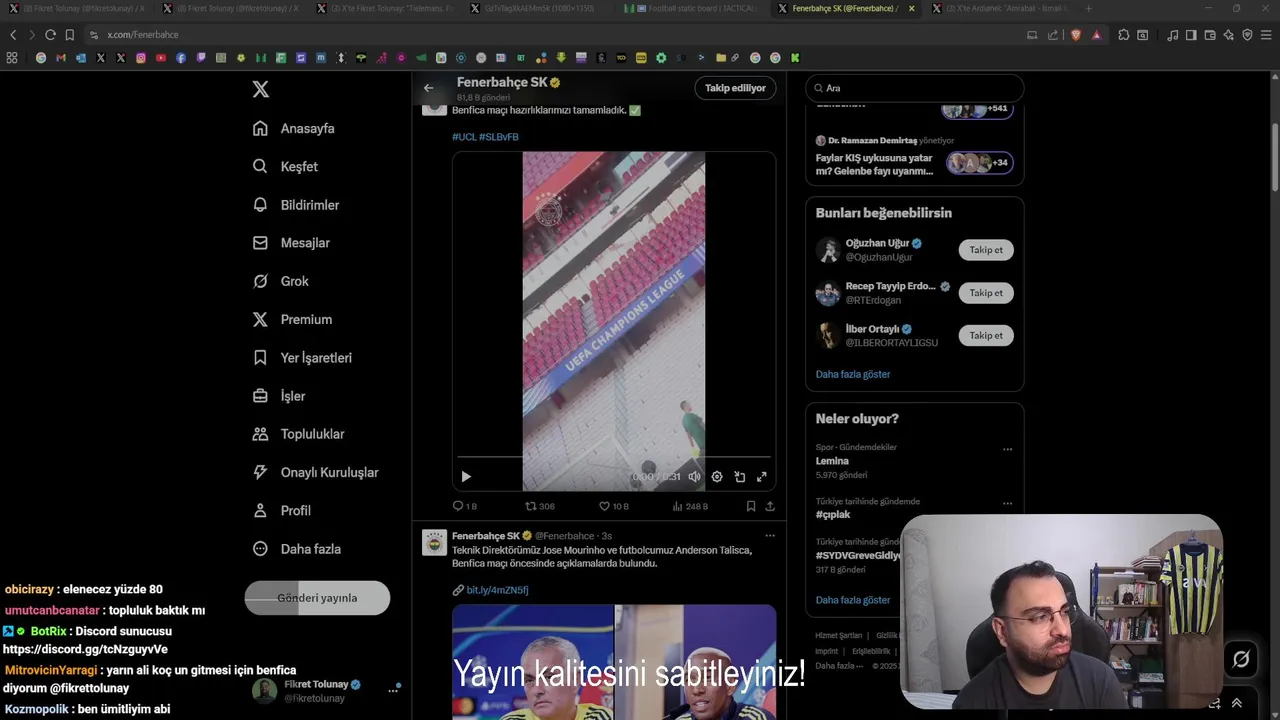The height and width of the screenshot is (720, 1280).
Task: Show more under Neler oluyor
Action: 853,600
